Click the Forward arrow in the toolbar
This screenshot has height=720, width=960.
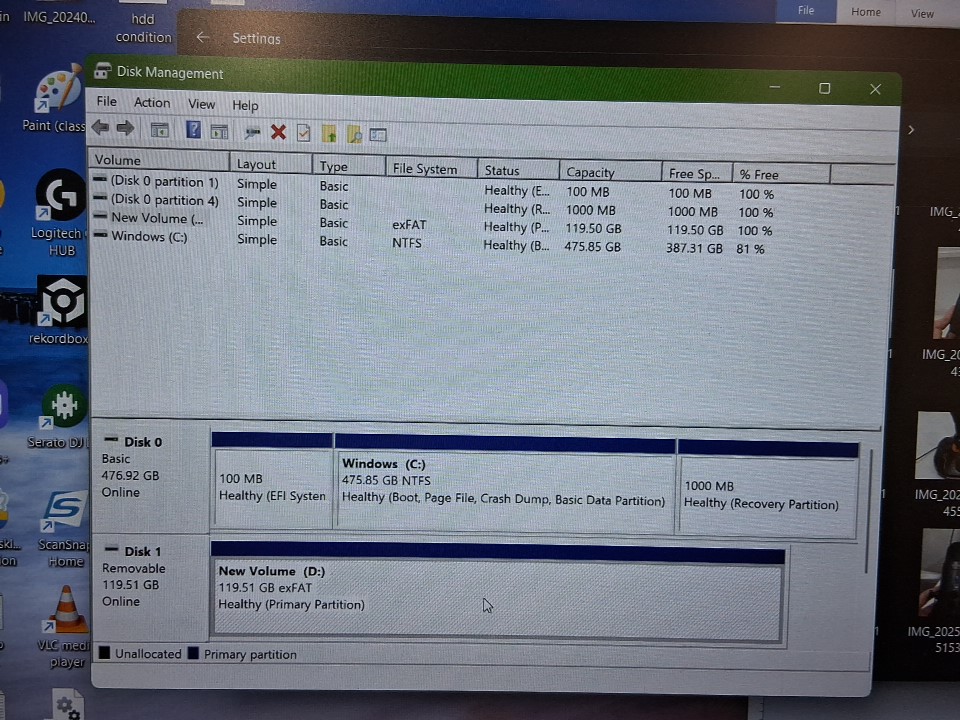point(125,129)
